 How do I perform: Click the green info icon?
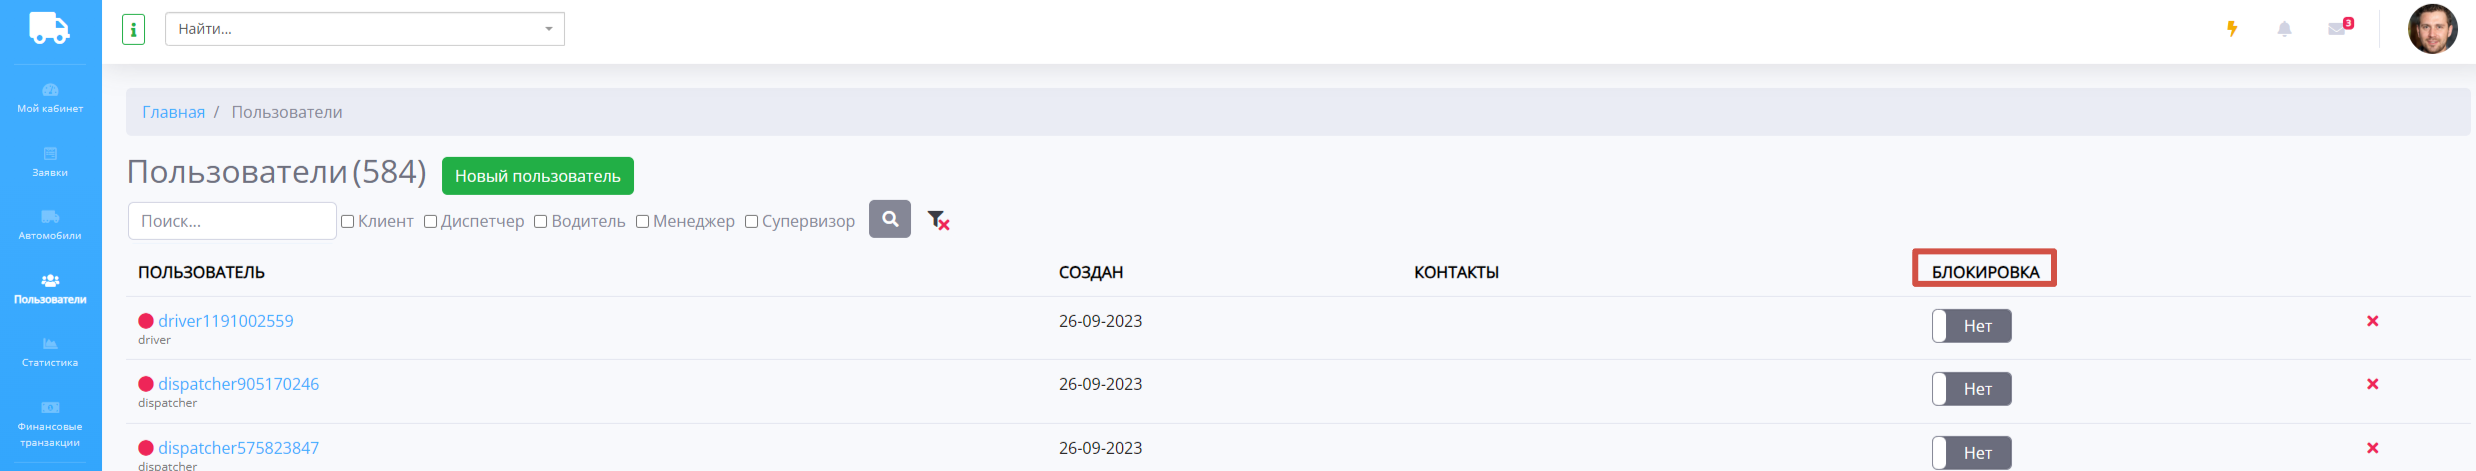pos(133,29)
